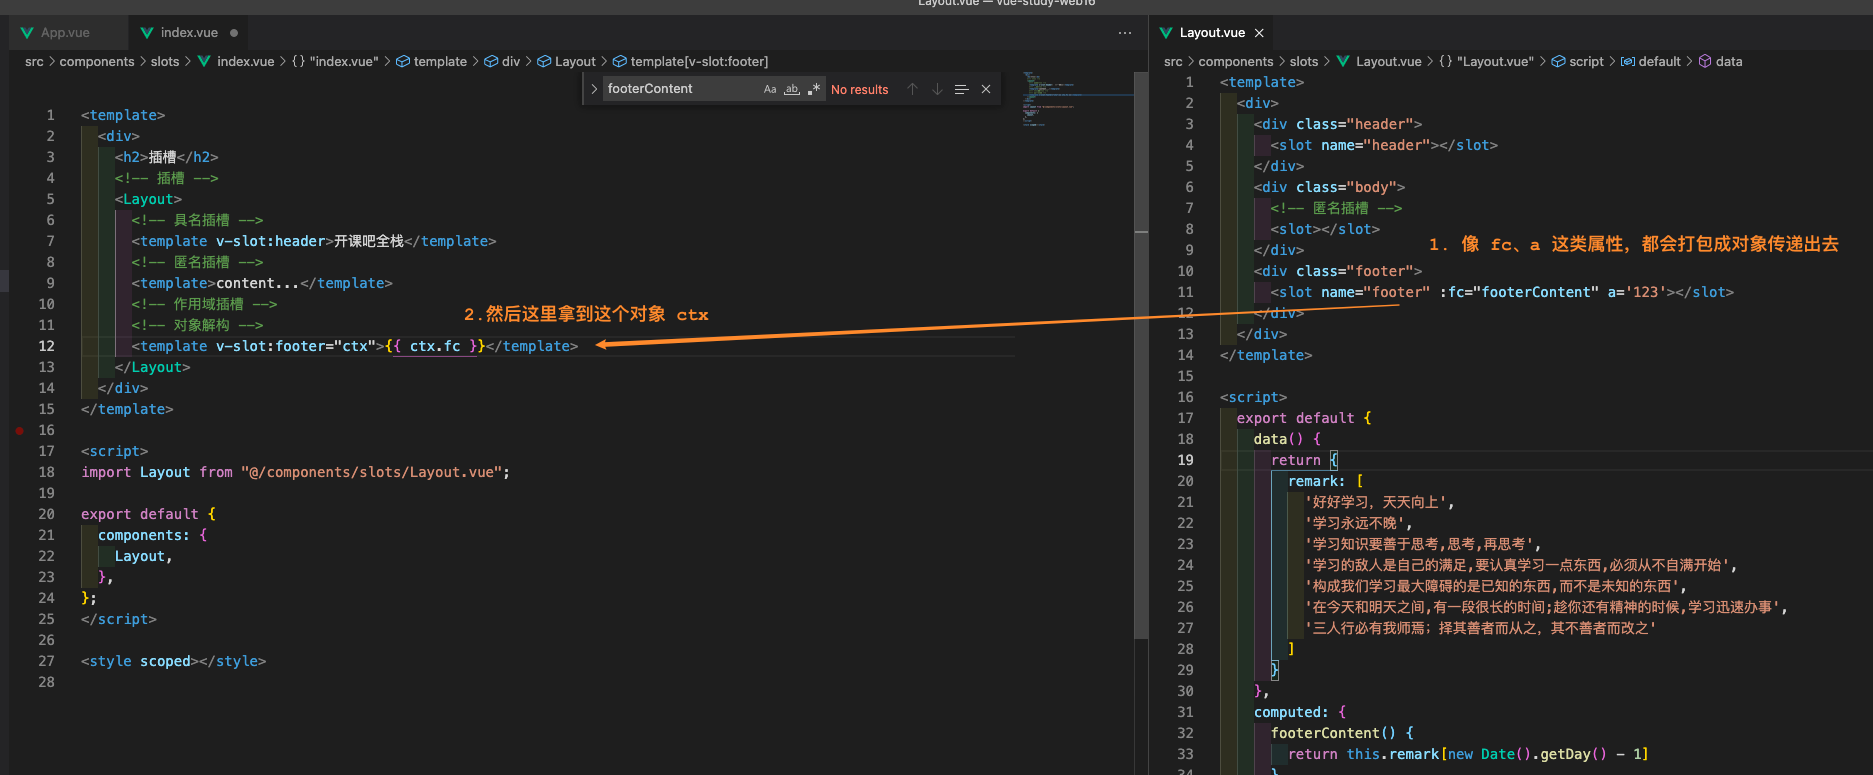Open the 'data' breadcrumb in right editor
The image size is (1873, 775).
pyautogui.click(x=1720, y=61)
